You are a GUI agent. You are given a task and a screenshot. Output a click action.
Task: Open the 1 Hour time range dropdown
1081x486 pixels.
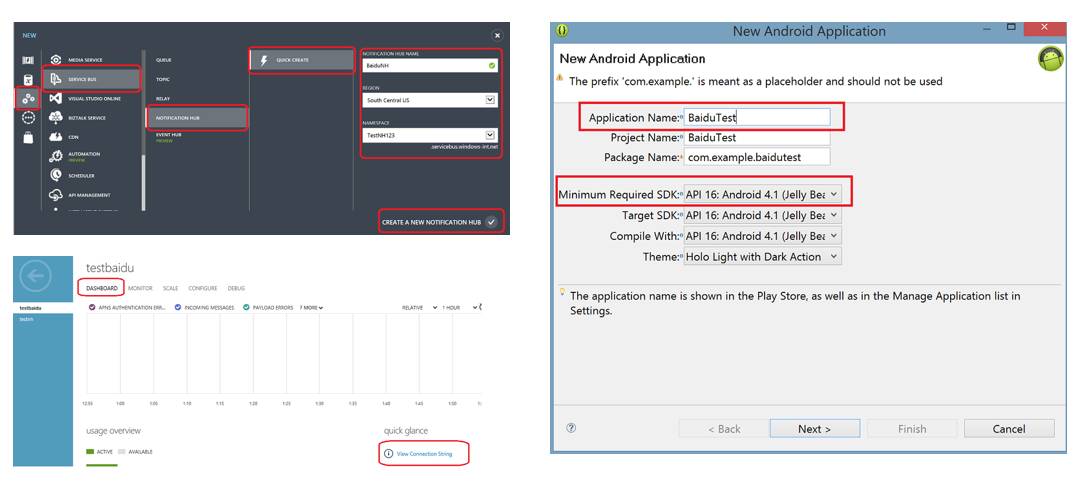pos(461,307)
